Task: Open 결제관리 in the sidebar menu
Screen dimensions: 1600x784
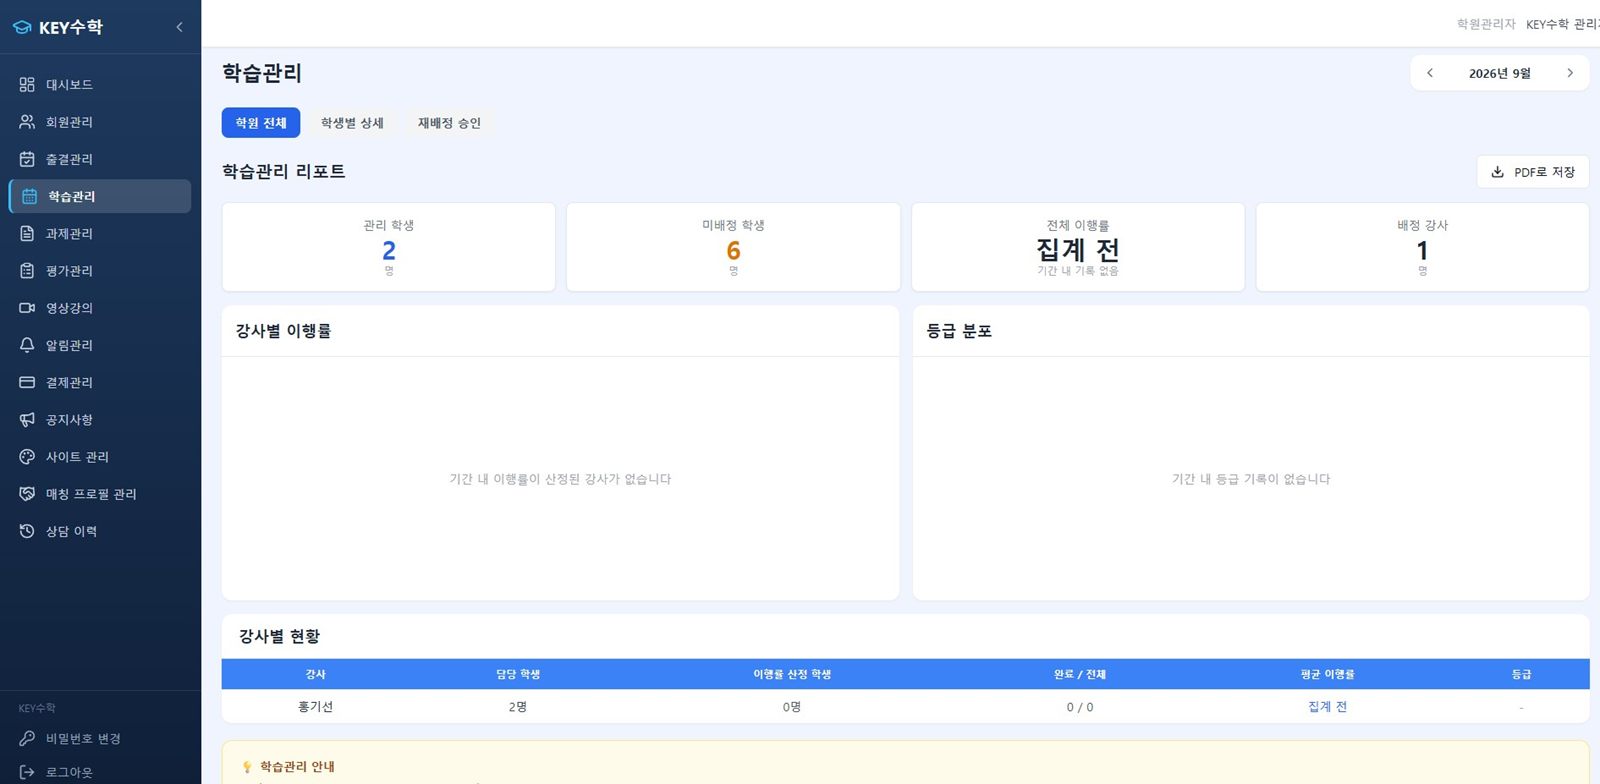Action: (x=100, y=382)
